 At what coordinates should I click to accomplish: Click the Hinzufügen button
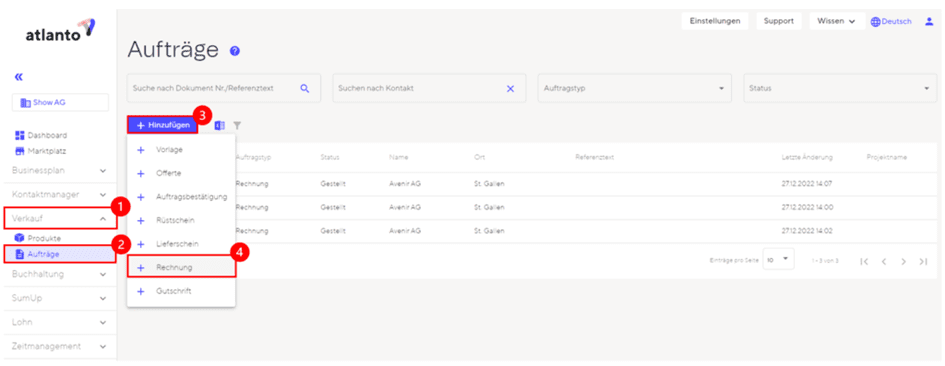[163, 125]
